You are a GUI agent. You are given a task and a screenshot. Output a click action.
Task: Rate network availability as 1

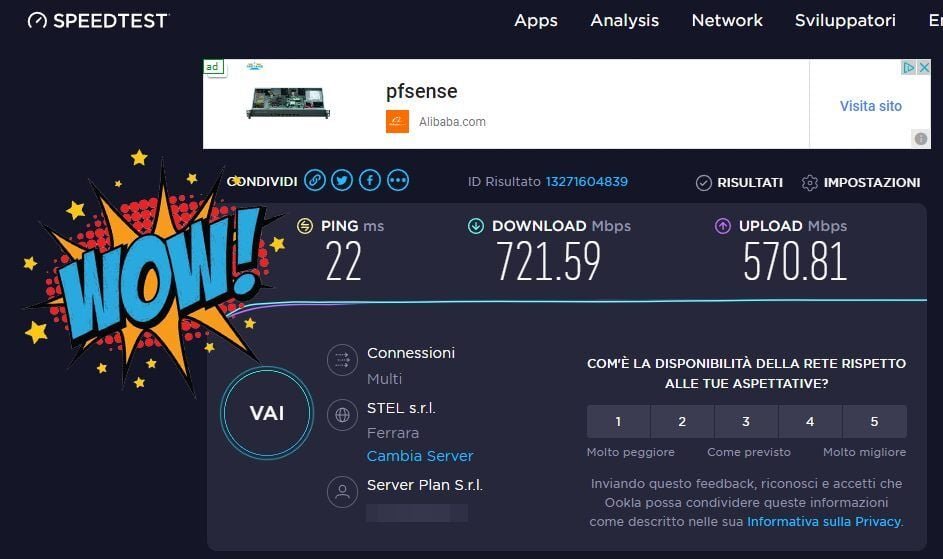(x=618, y=421)
